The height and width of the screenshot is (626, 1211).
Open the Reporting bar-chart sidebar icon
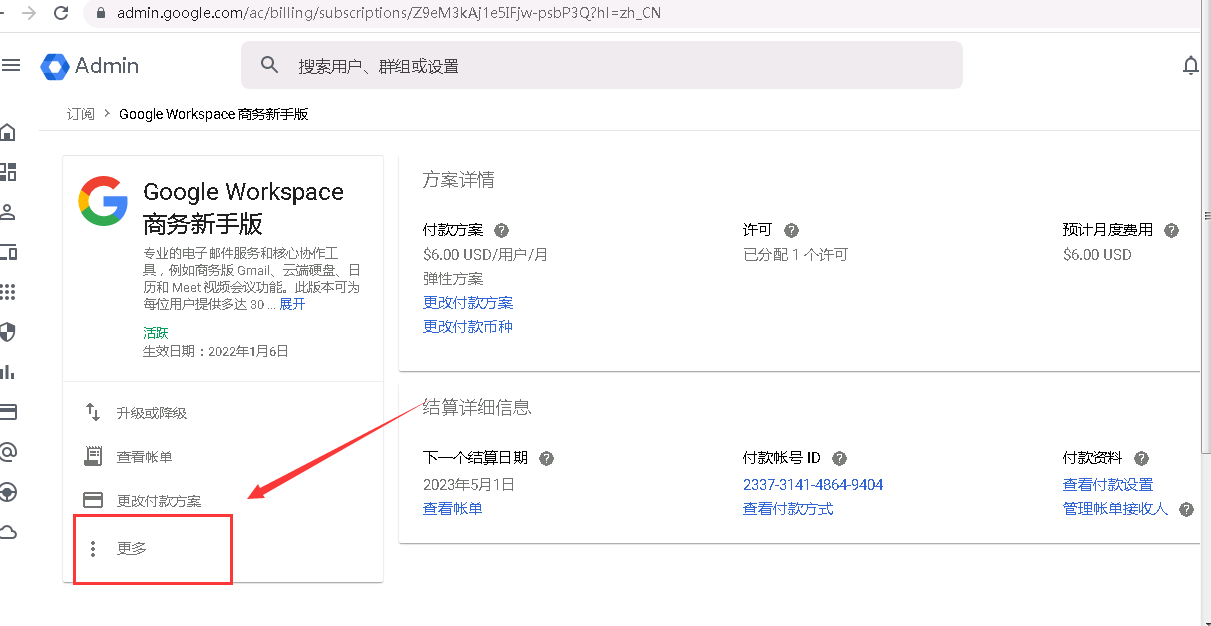click(x=8, y=372)
